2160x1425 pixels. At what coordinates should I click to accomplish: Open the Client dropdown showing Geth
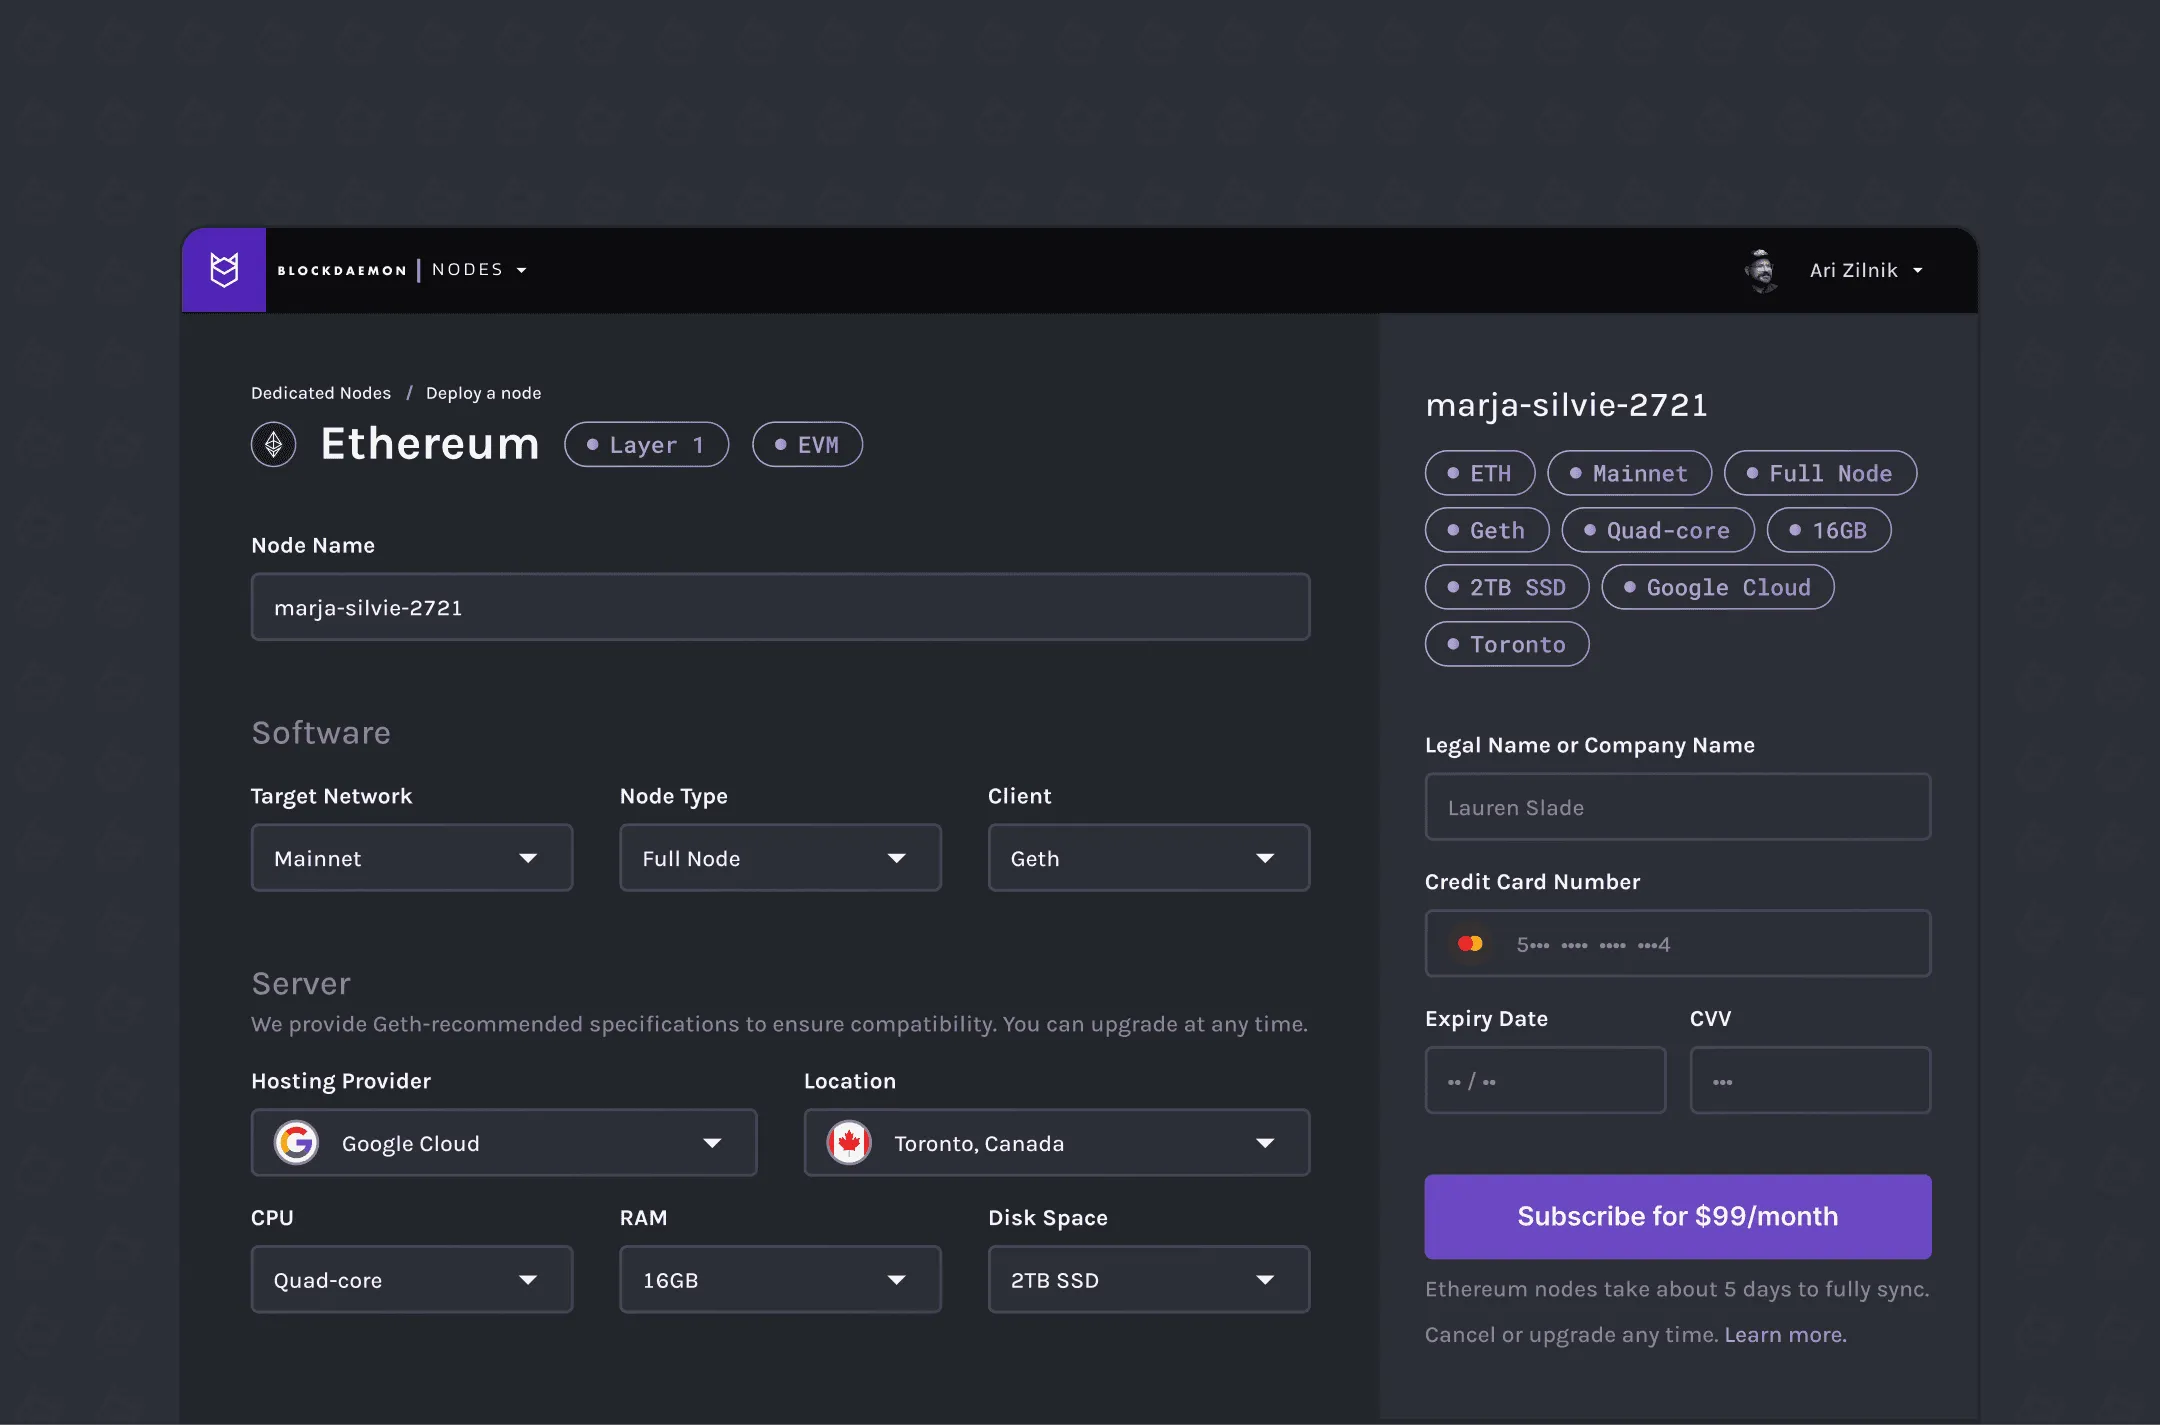tap(1148, 857)
